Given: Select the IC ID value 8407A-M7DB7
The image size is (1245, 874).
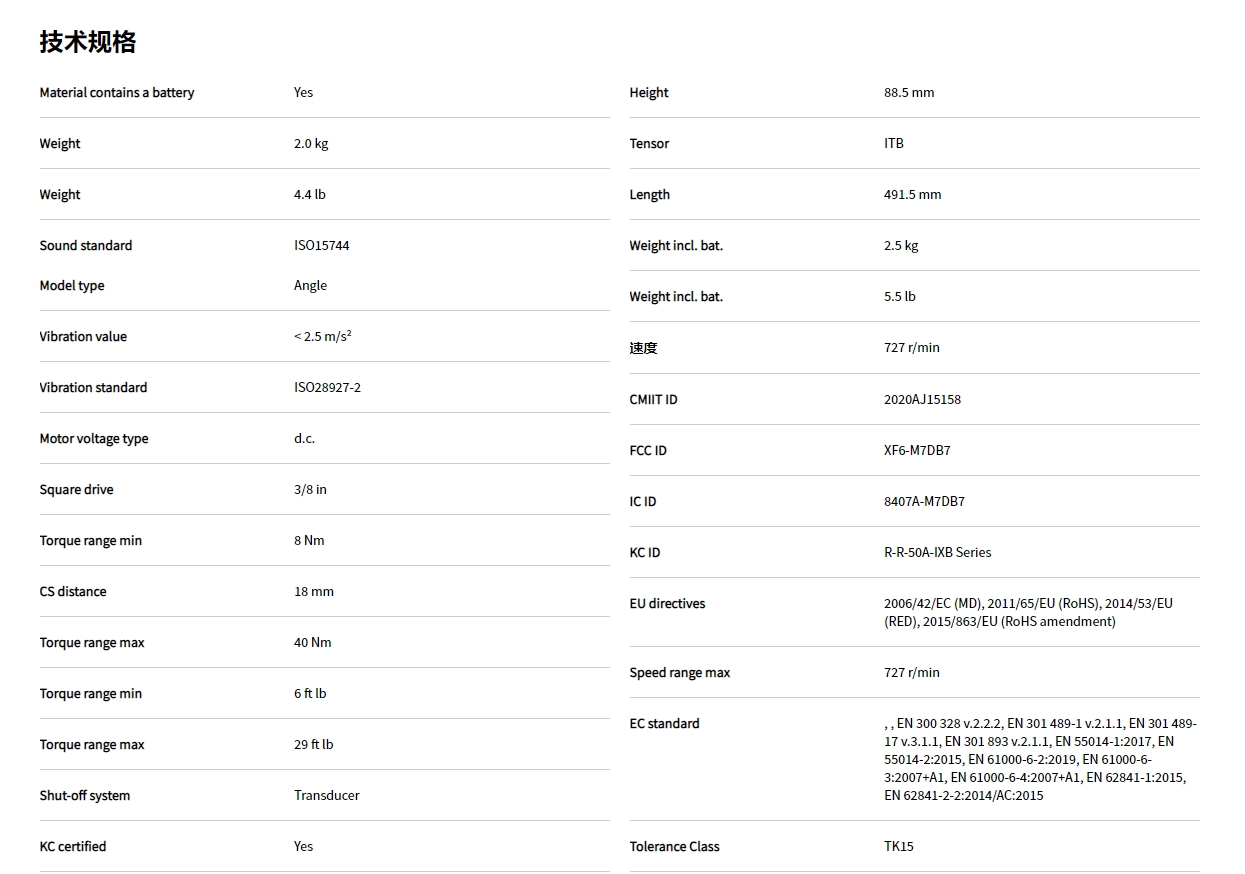Looking at the screenshot, I should [x=924, y=501].
